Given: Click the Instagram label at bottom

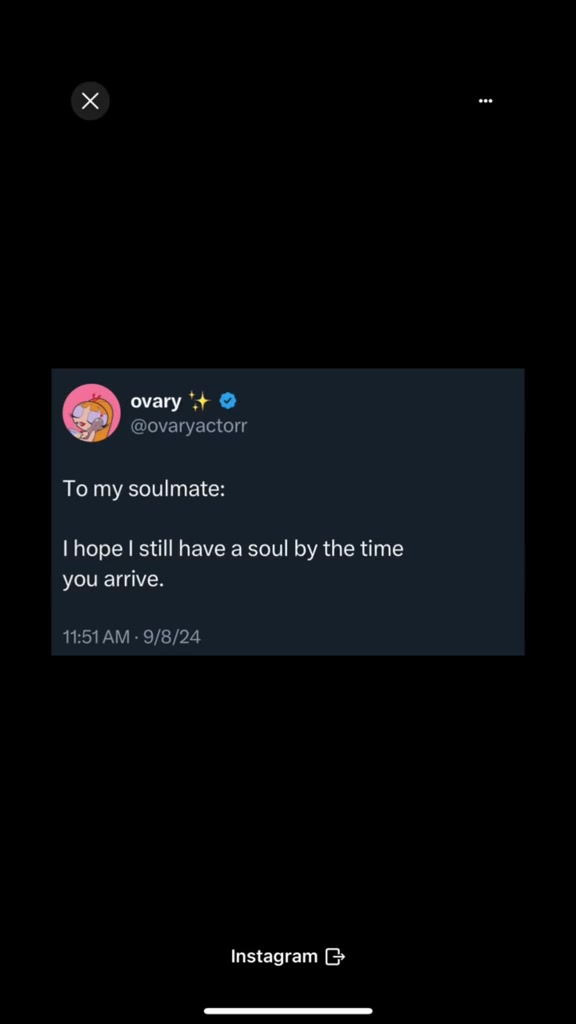Looking at the screenshot, I should [274, 957].
